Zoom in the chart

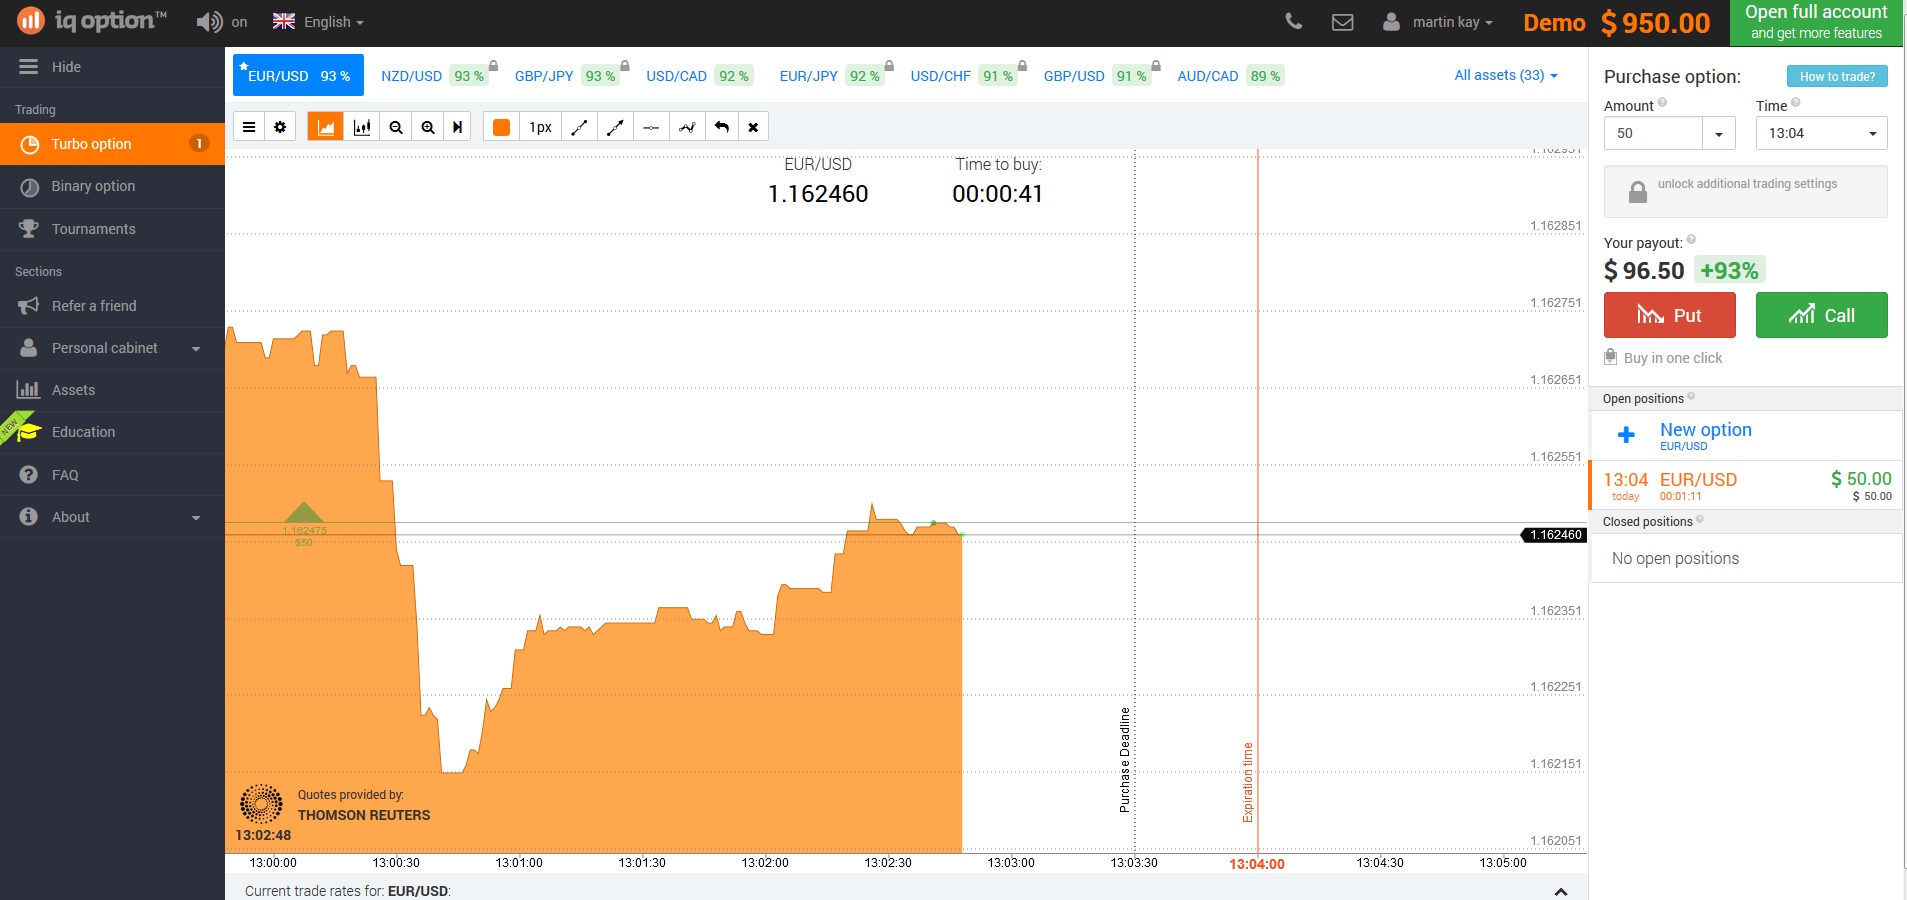coord(428,127)
